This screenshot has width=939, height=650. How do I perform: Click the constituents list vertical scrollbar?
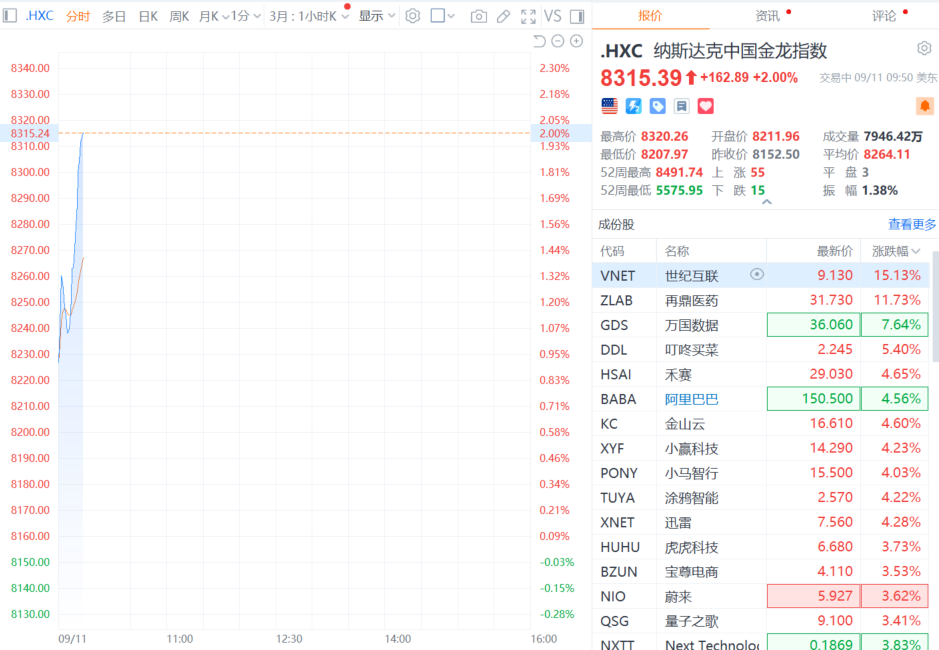click(x=935, y=306)
